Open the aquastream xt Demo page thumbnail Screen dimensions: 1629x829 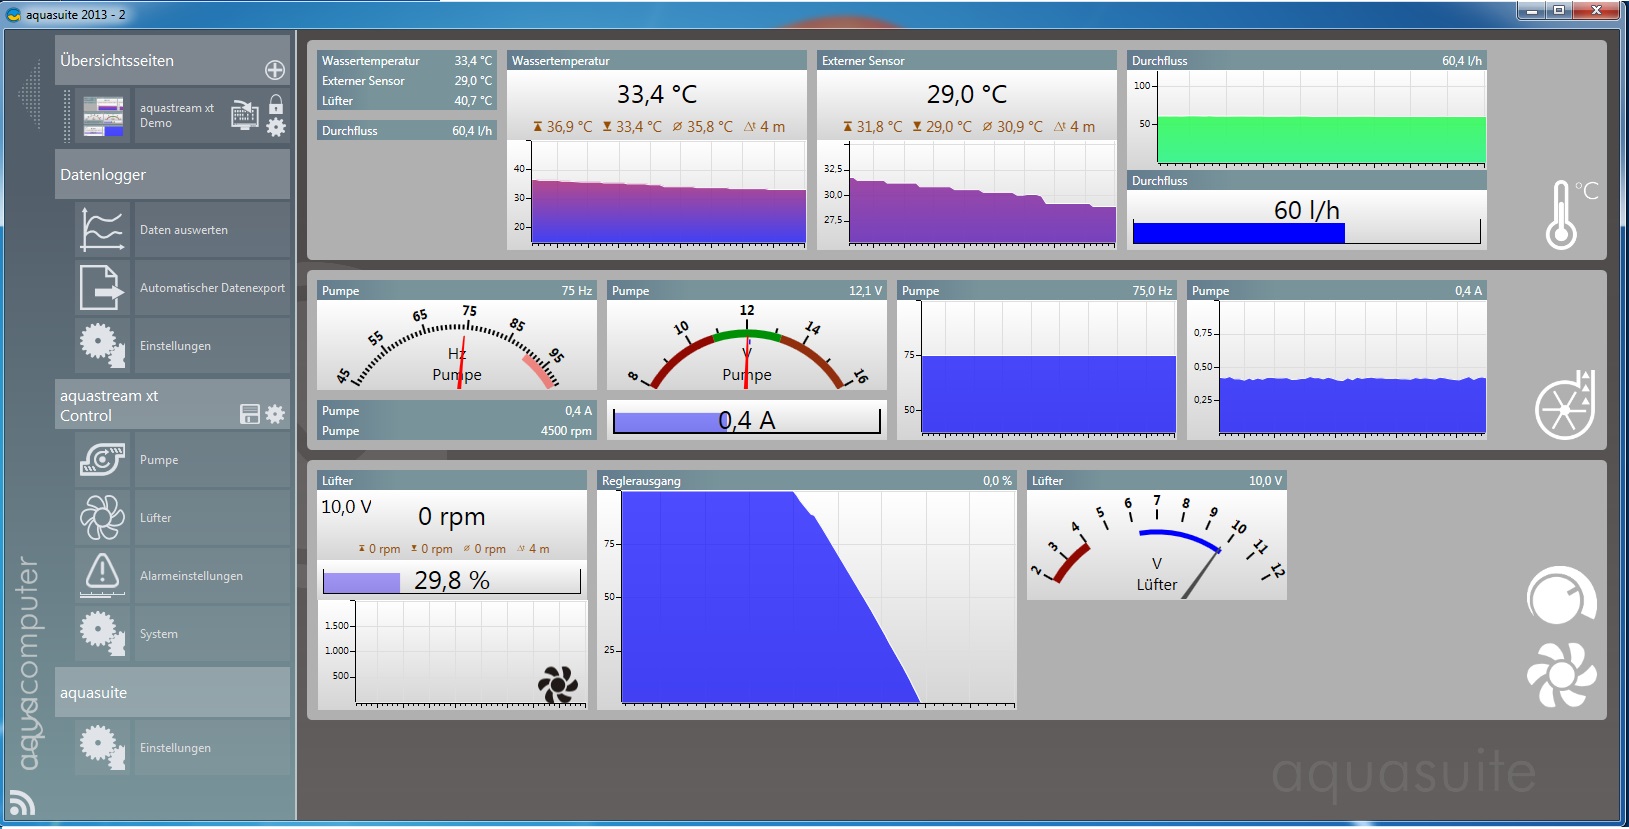tap(103, 116)
